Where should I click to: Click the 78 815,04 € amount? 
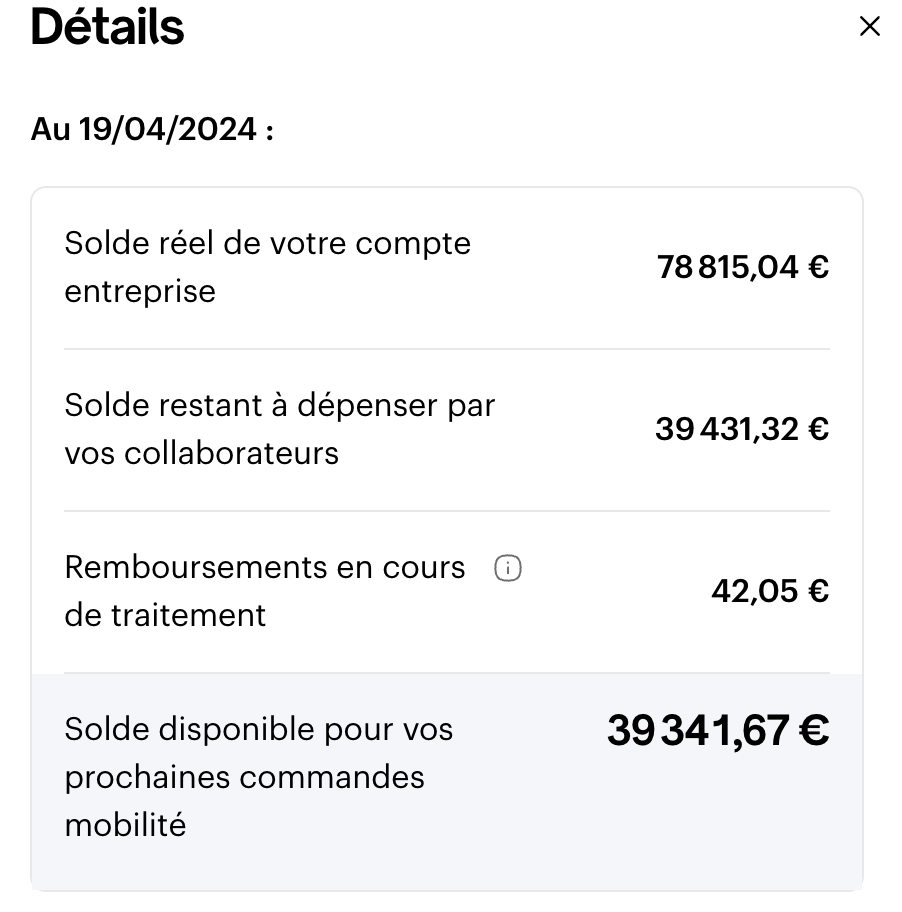coord(743,267)
